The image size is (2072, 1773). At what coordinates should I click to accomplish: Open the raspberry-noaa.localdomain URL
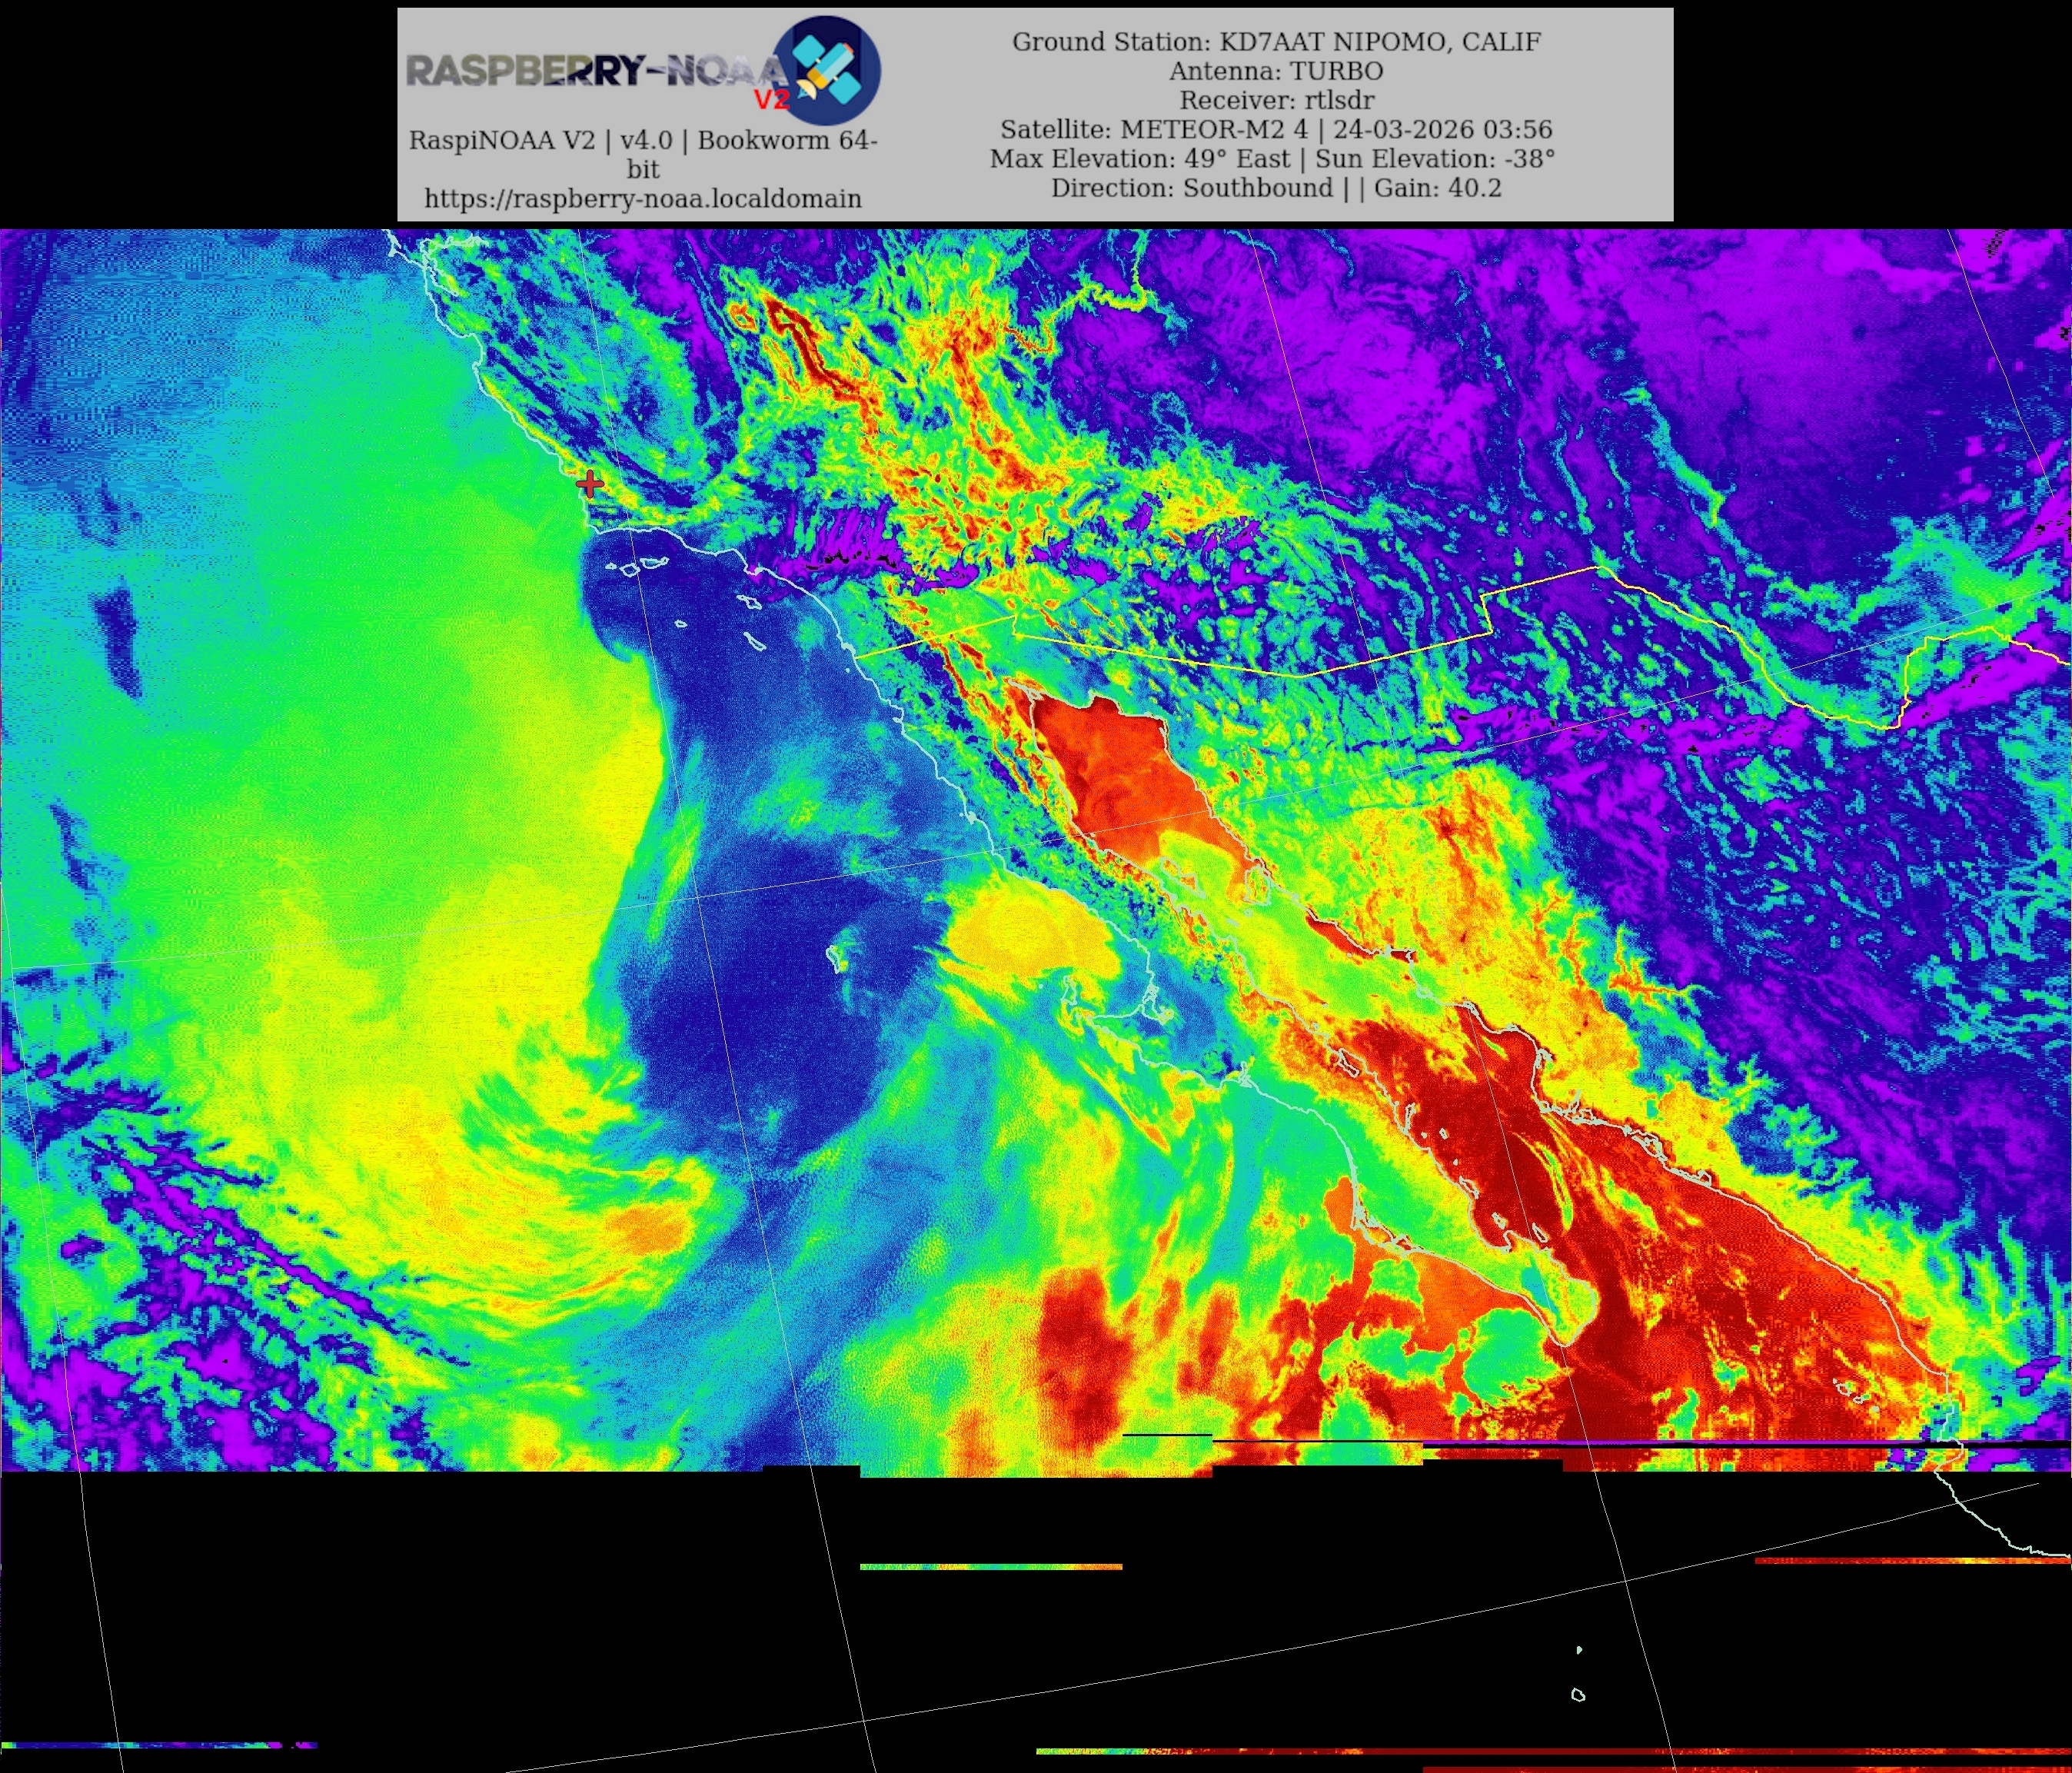642,198
